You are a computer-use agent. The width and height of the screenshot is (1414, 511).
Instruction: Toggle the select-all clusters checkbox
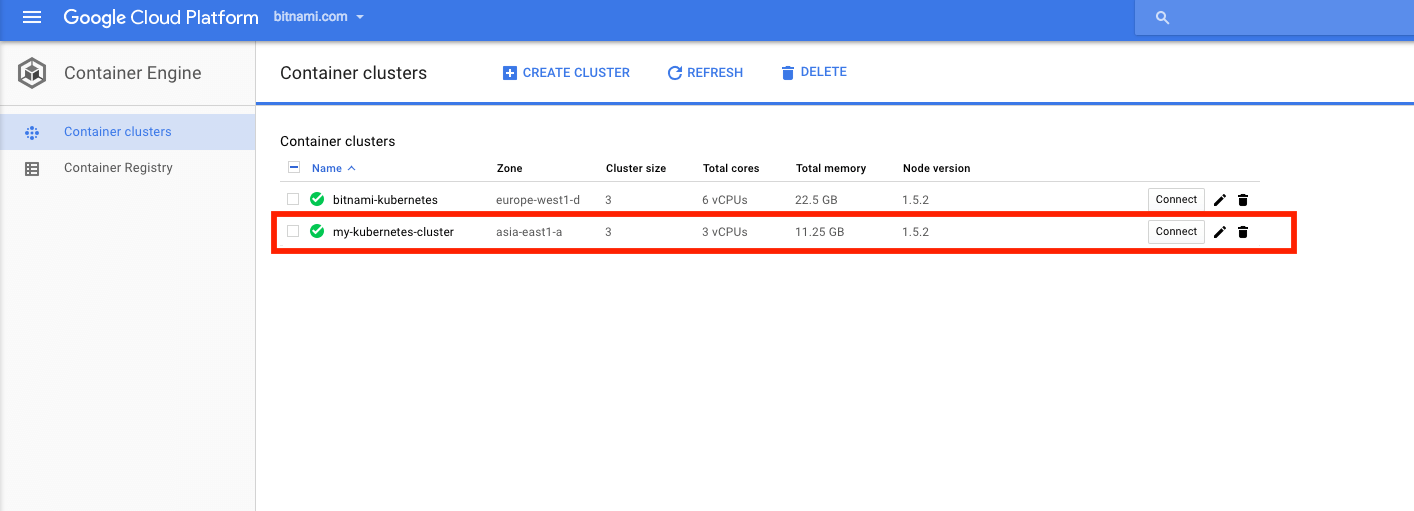coord(294,167)
